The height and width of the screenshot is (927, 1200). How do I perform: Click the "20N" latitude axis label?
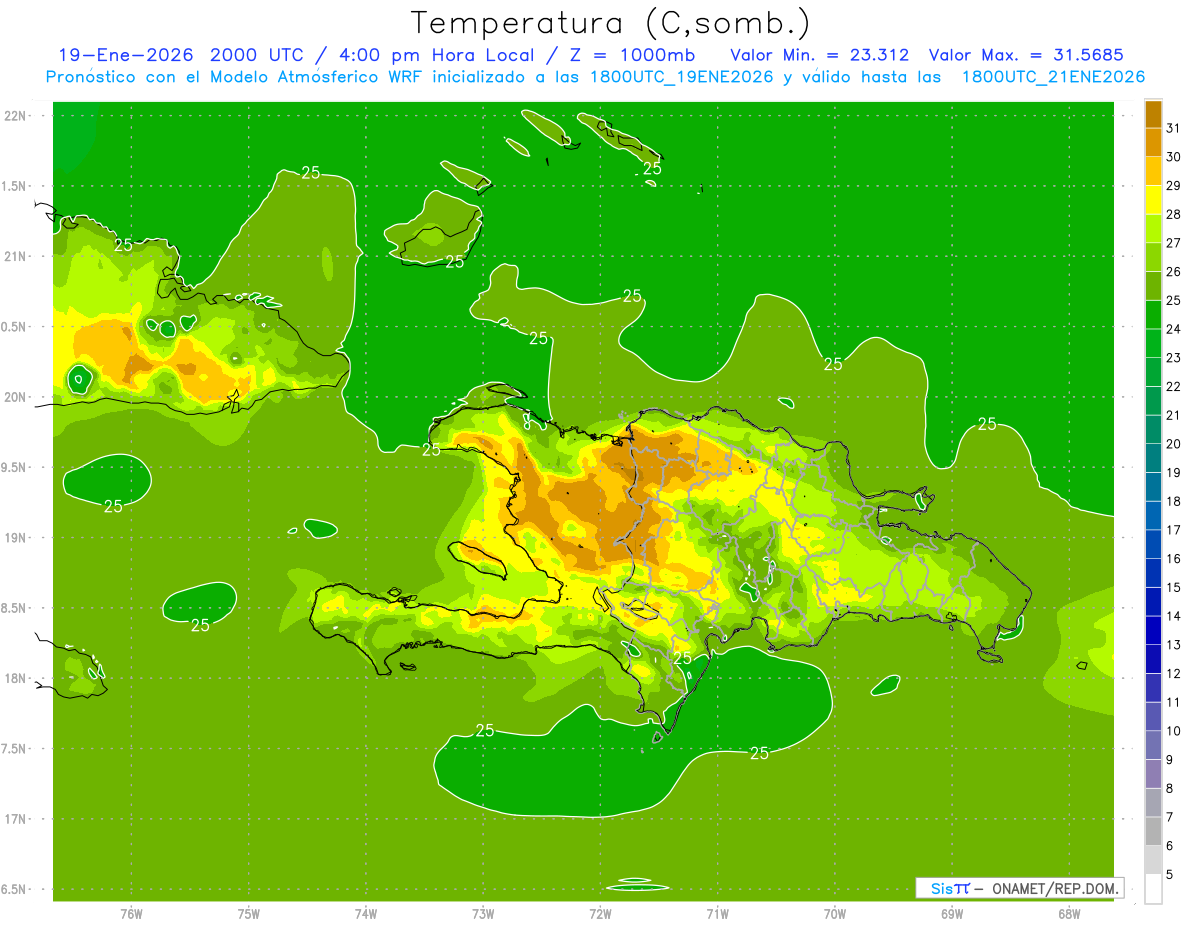click(15, 397)
